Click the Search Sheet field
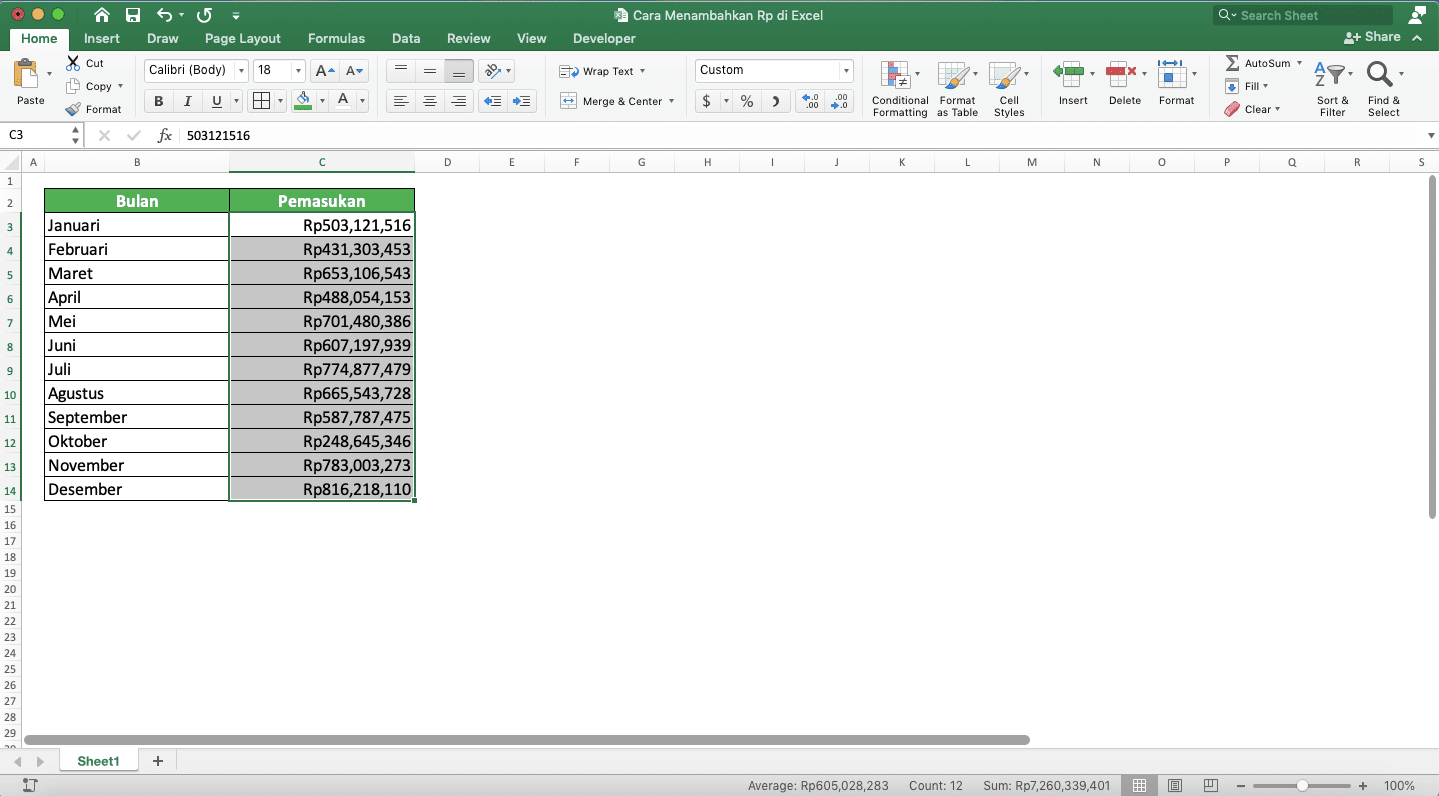Screen dimensions: 1439x796 click(1303, 15)
